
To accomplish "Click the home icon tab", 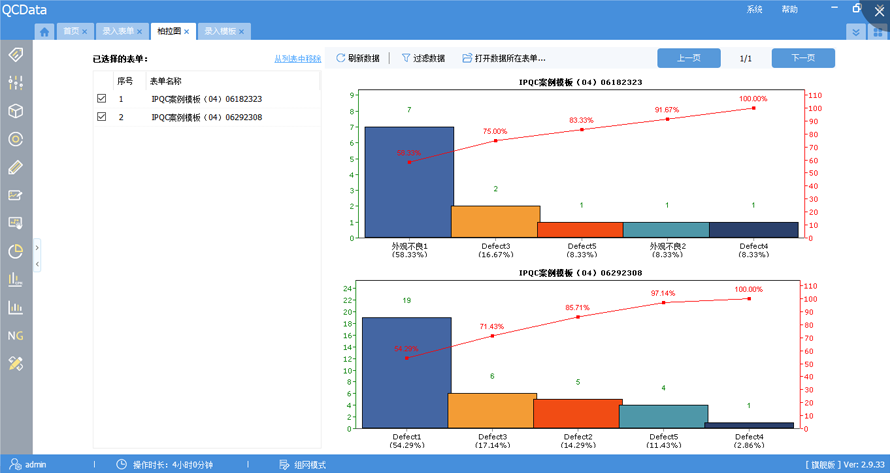I will [x=45, y=32].
